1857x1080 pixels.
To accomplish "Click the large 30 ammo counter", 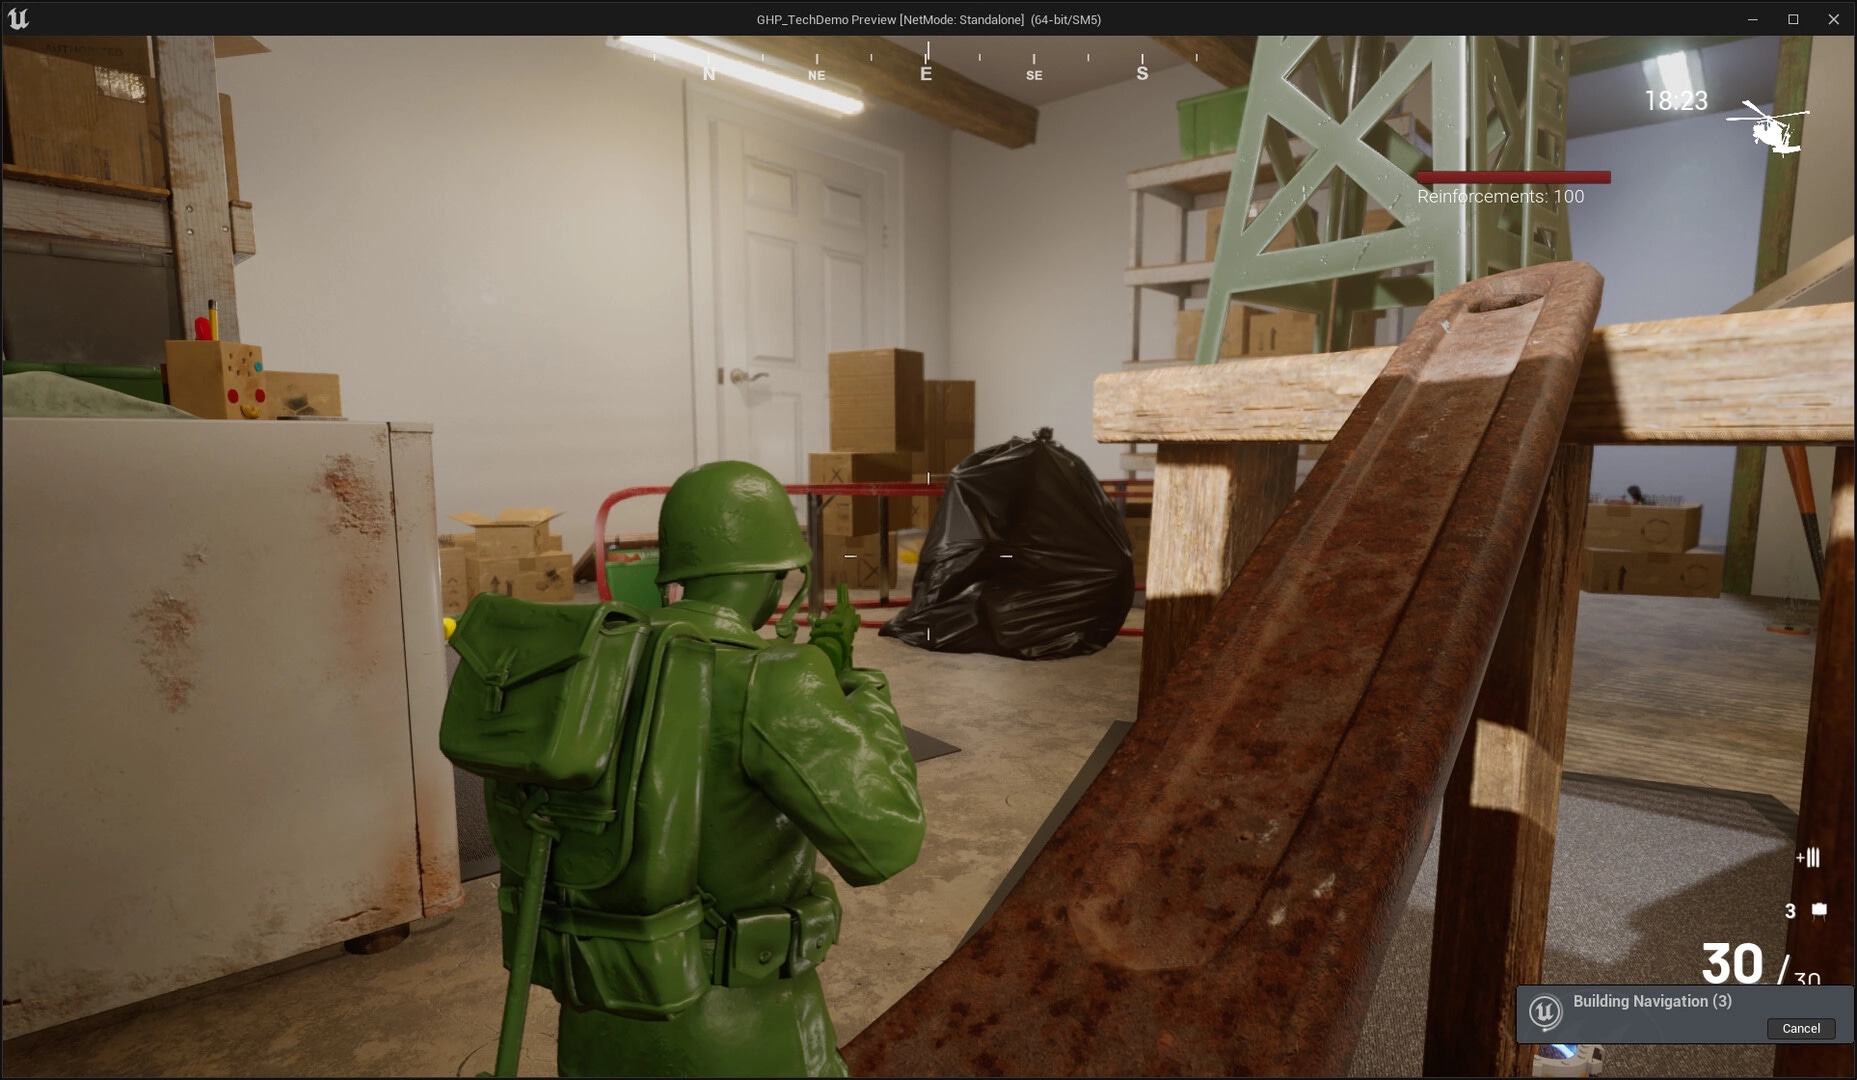I will coord(1732,963).
